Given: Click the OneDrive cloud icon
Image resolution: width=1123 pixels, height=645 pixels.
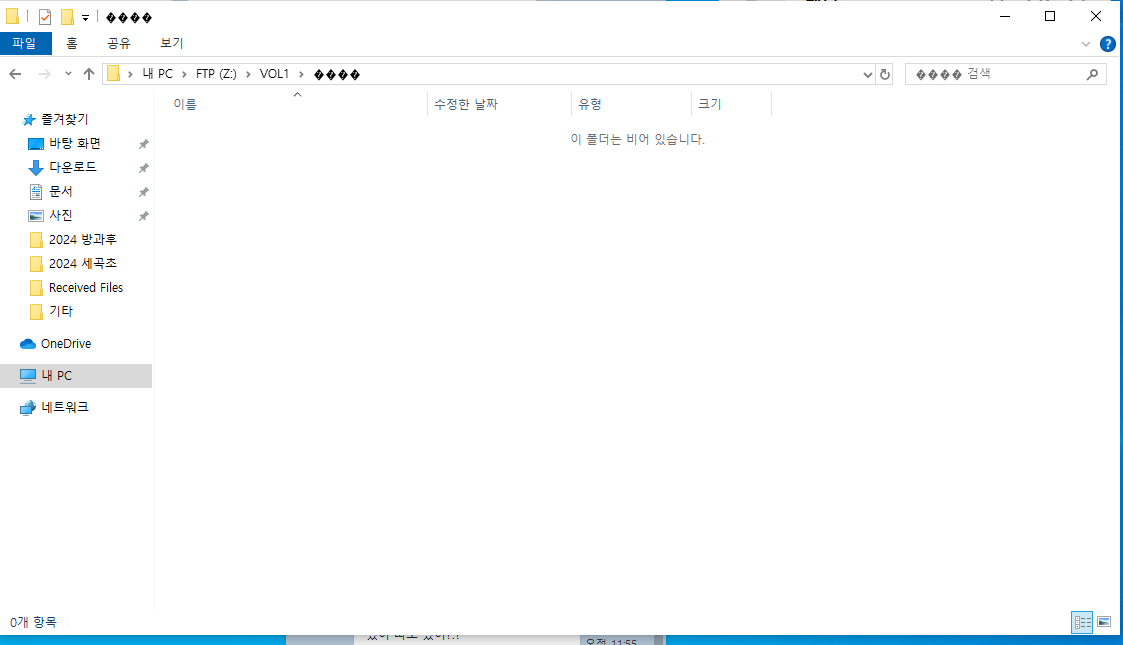Looking at the screenshot, I should click(x=28, y=344).
